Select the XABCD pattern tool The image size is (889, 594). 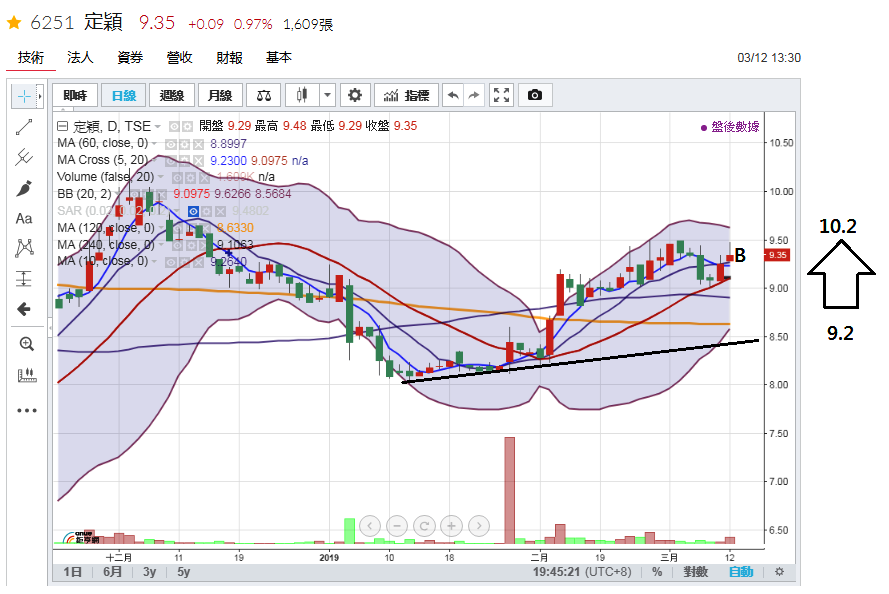(x=24, y=248)
